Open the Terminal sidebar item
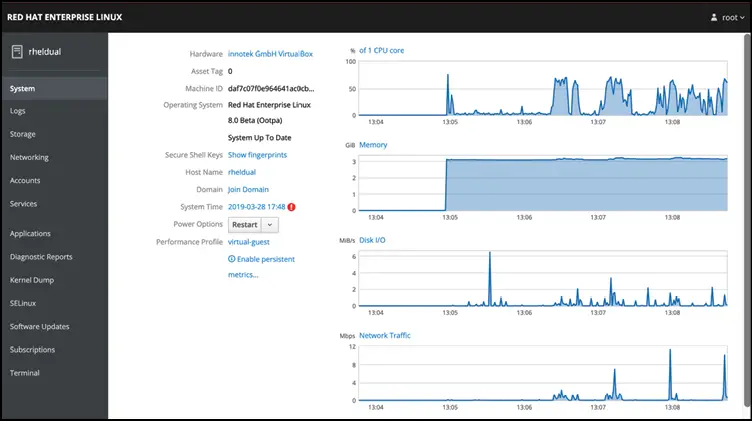This screenshot has height=421, width=752. 25,373
